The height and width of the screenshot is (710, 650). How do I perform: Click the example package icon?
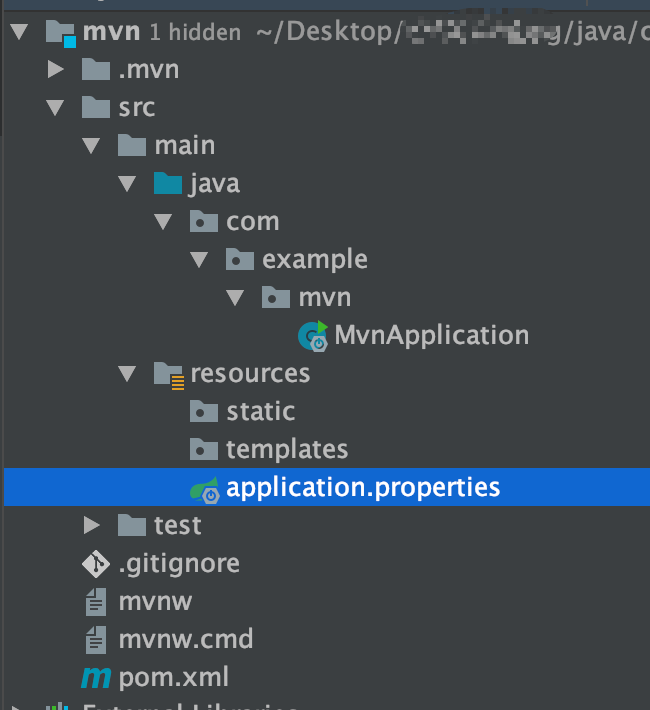(240, 259)
